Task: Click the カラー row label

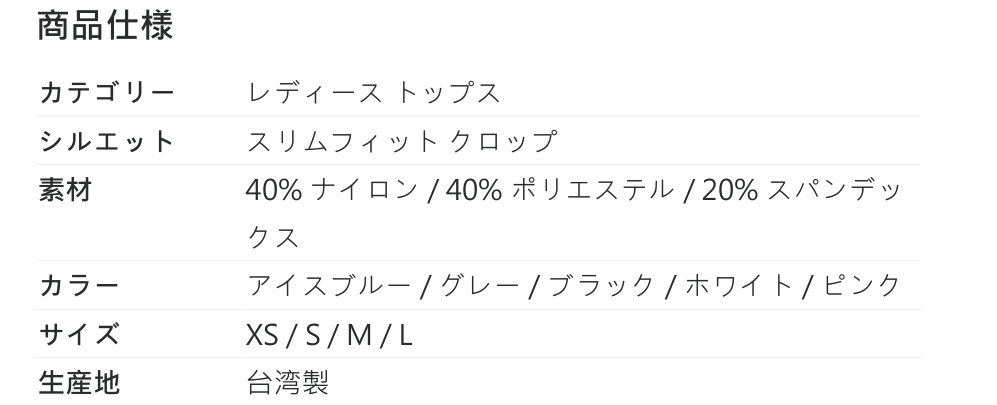Action: [80, 285]
